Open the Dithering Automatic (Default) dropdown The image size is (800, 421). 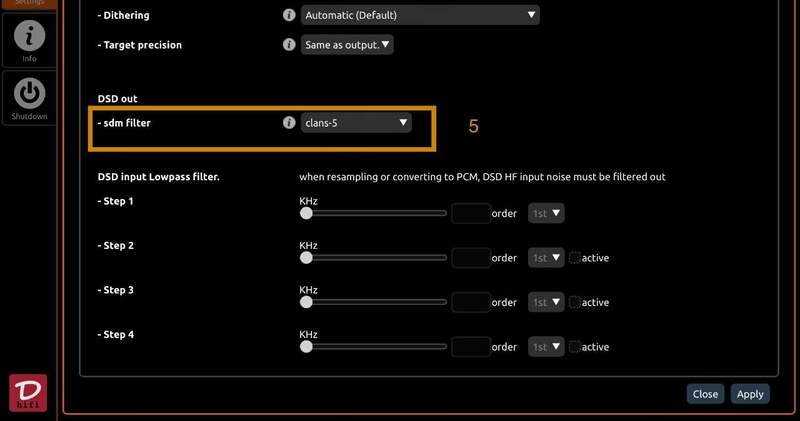pos(420,15)
